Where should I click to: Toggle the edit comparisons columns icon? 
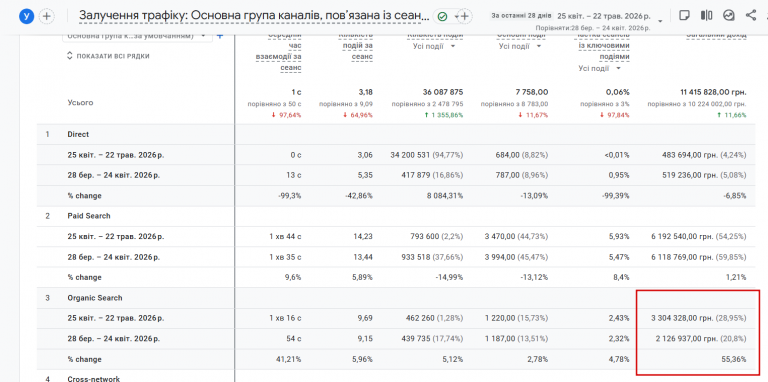tap(706, 16)
